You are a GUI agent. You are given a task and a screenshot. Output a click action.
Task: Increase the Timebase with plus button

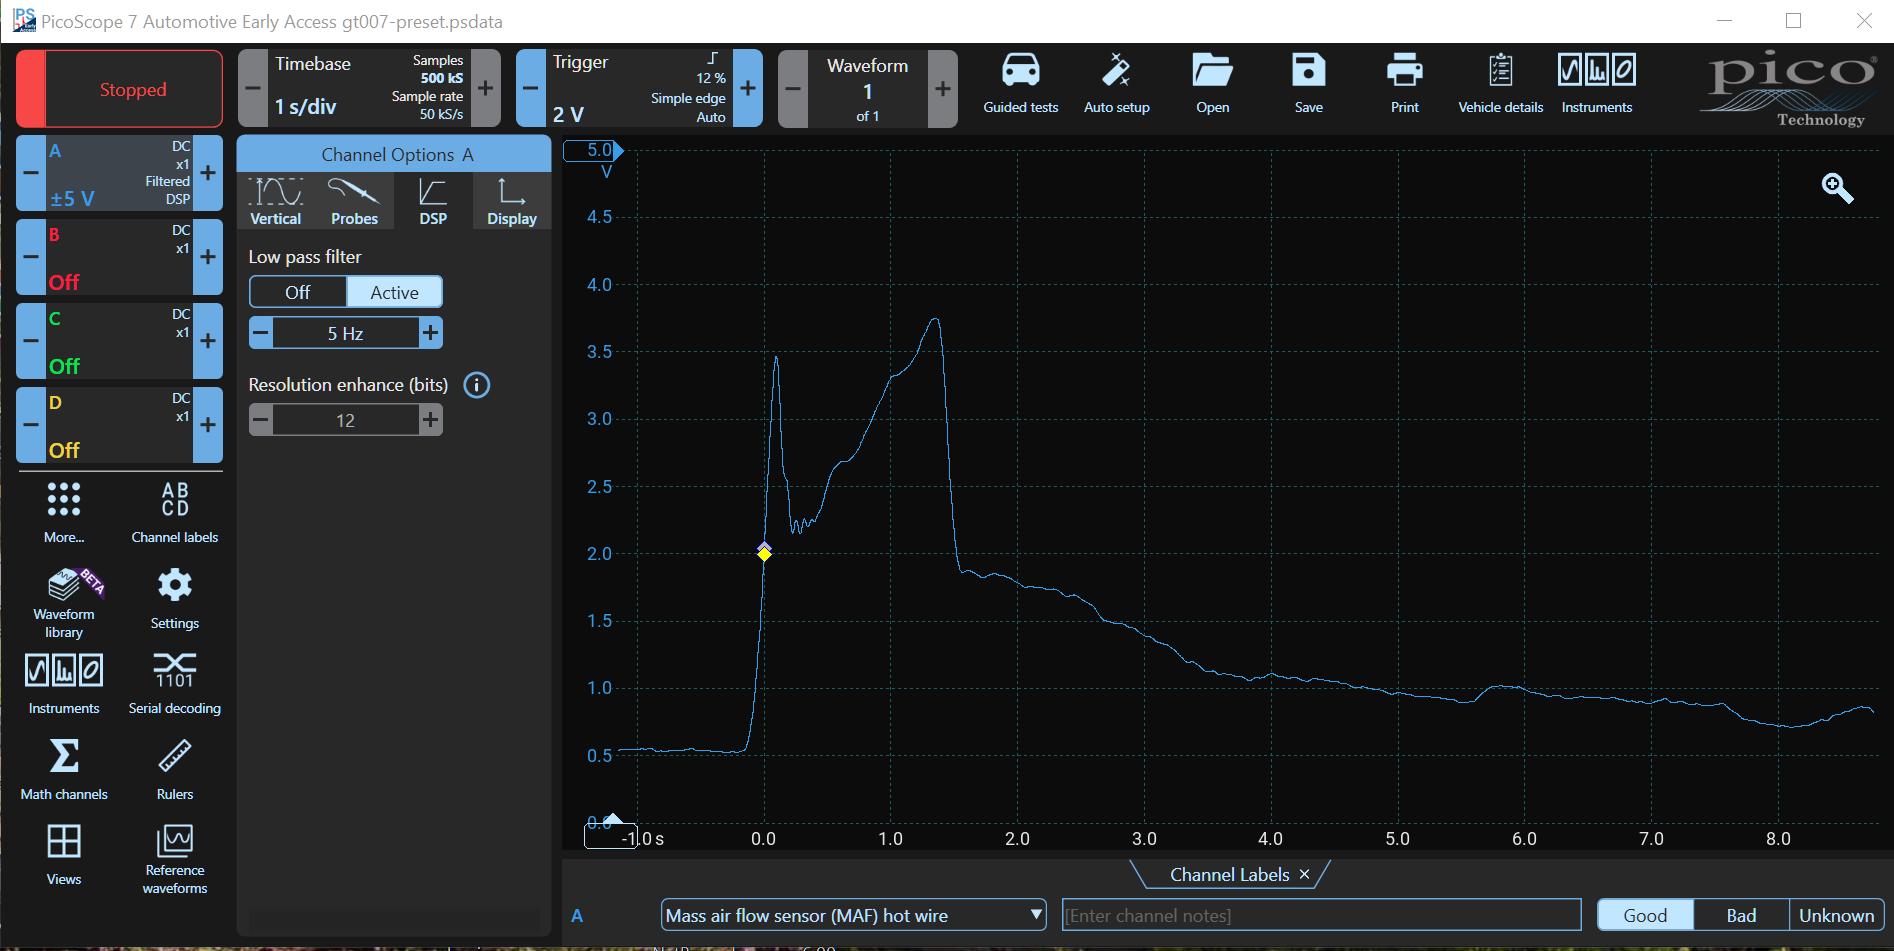pyautogui.click(x=485, y=88)
